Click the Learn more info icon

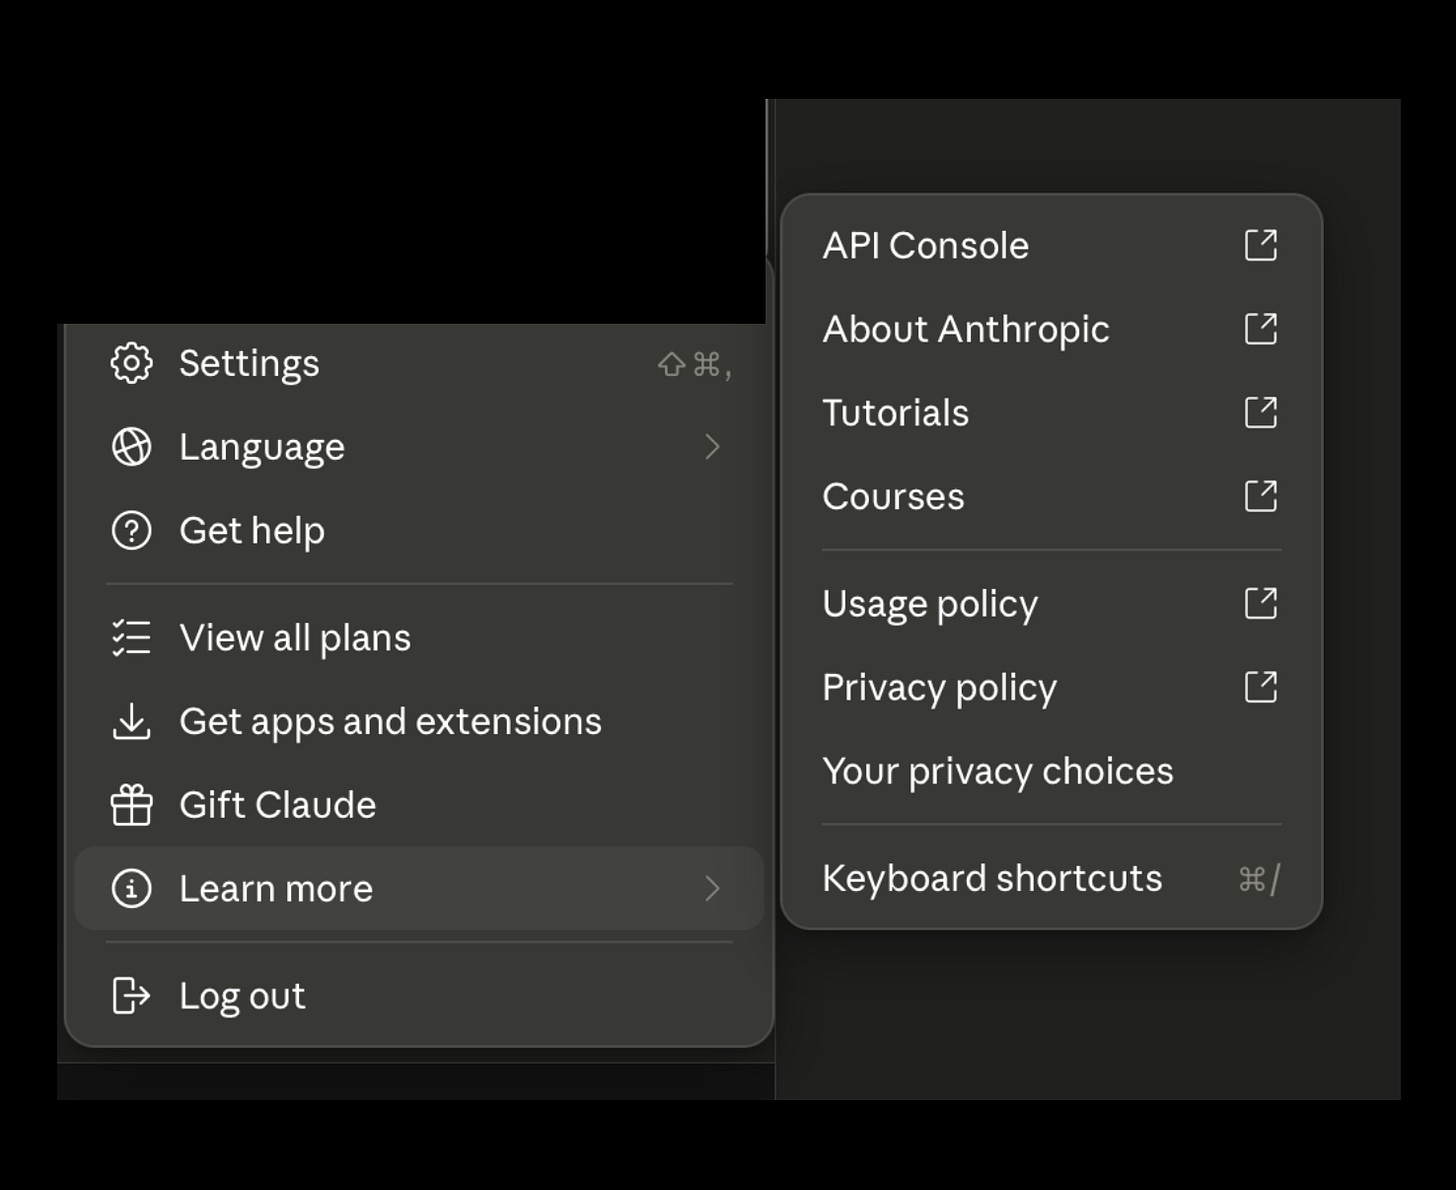[x=131, y=888]
